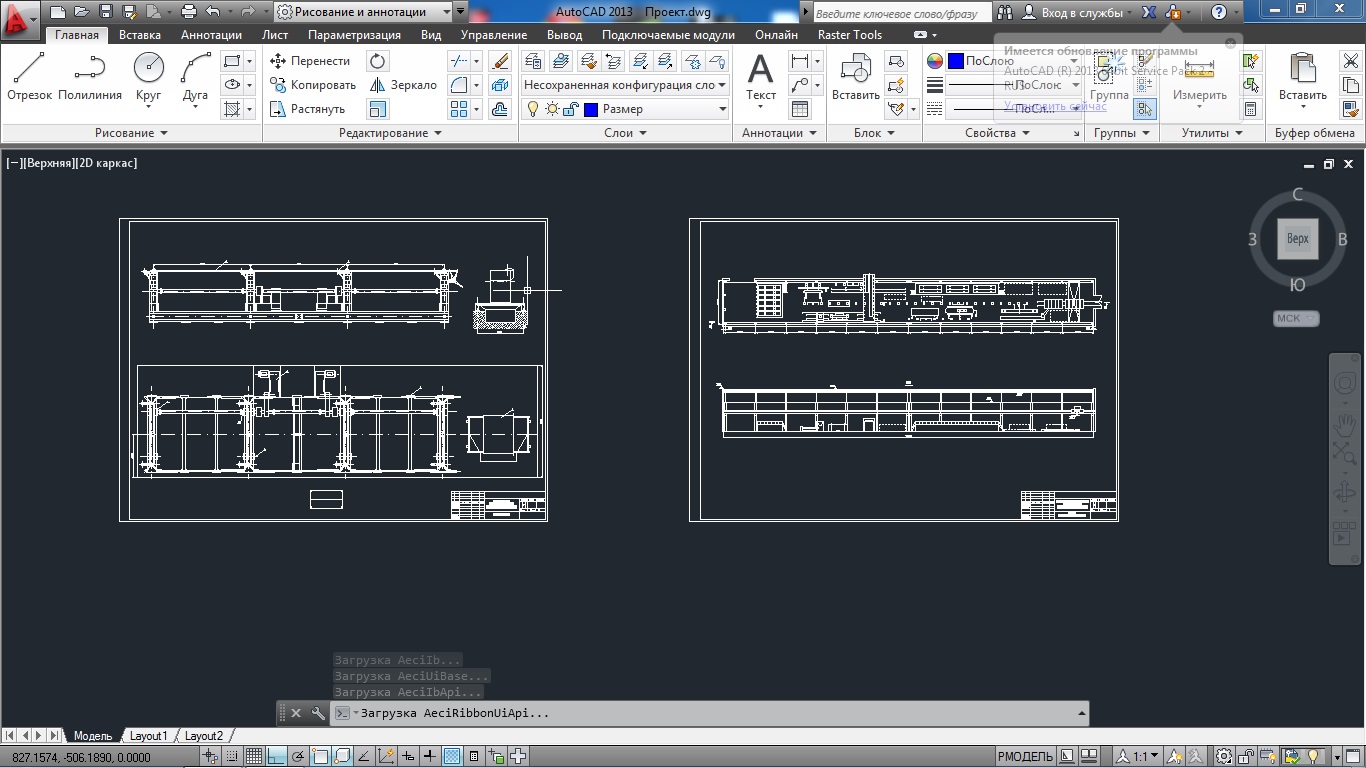Toggle dynamic input in status bar
This screenshot has width=1366, height=768.
coord(407,757)
